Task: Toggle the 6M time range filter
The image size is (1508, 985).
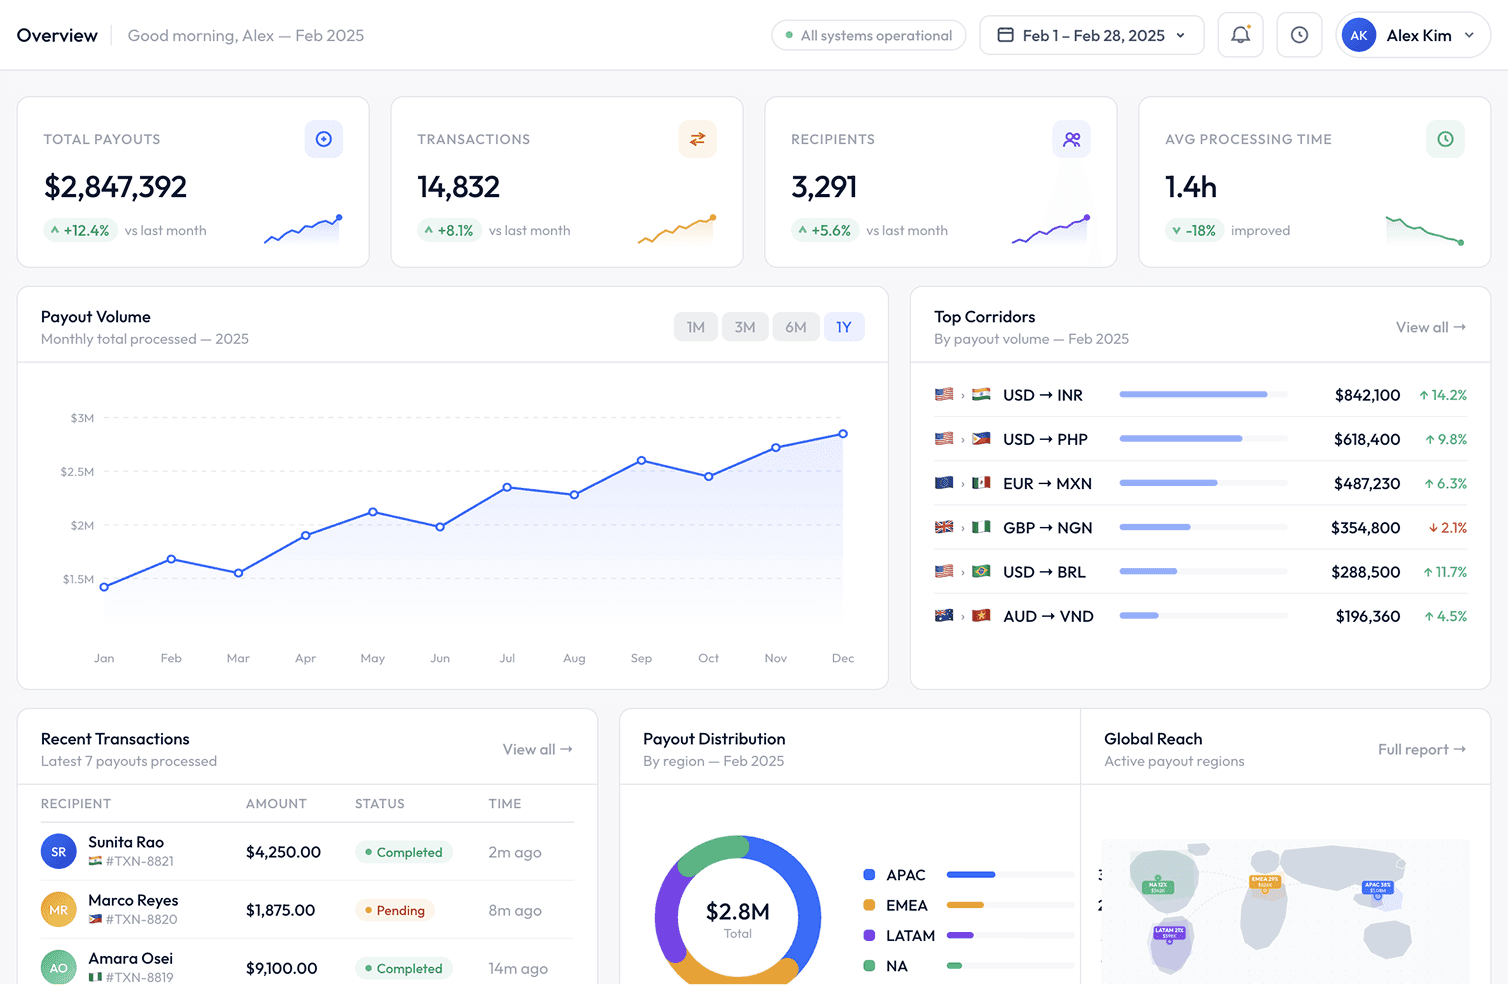Action: [x=796, y=326]
